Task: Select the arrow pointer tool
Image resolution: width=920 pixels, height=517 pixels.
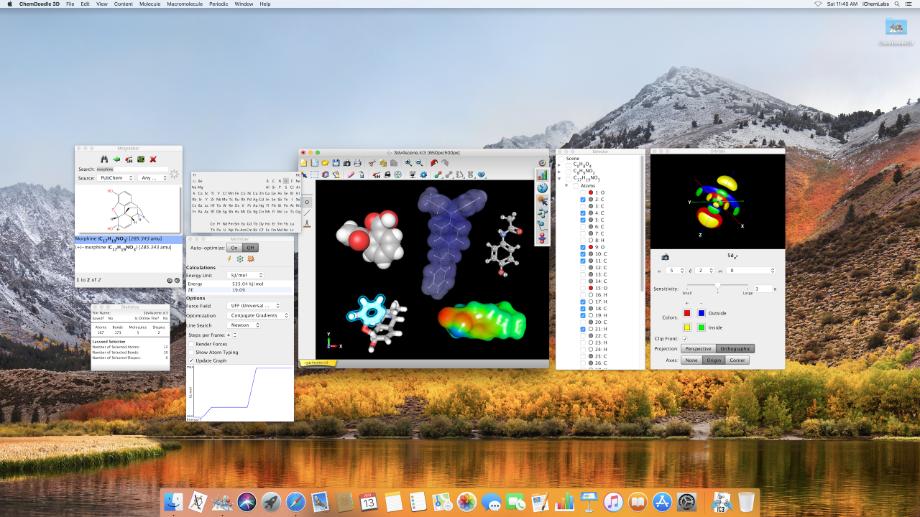Action: 304,174
